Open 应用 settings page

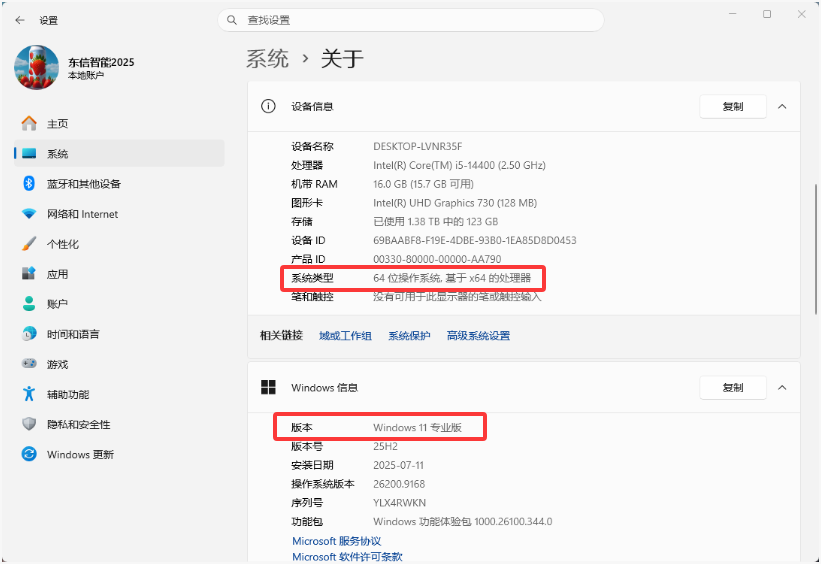click(58, 274)
